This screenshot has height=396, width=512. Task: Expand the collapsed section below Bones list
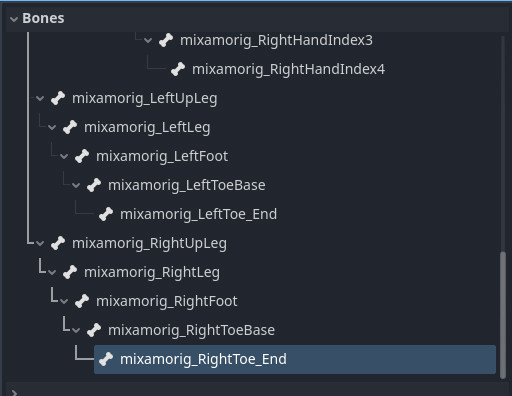[x=14, y=392]
